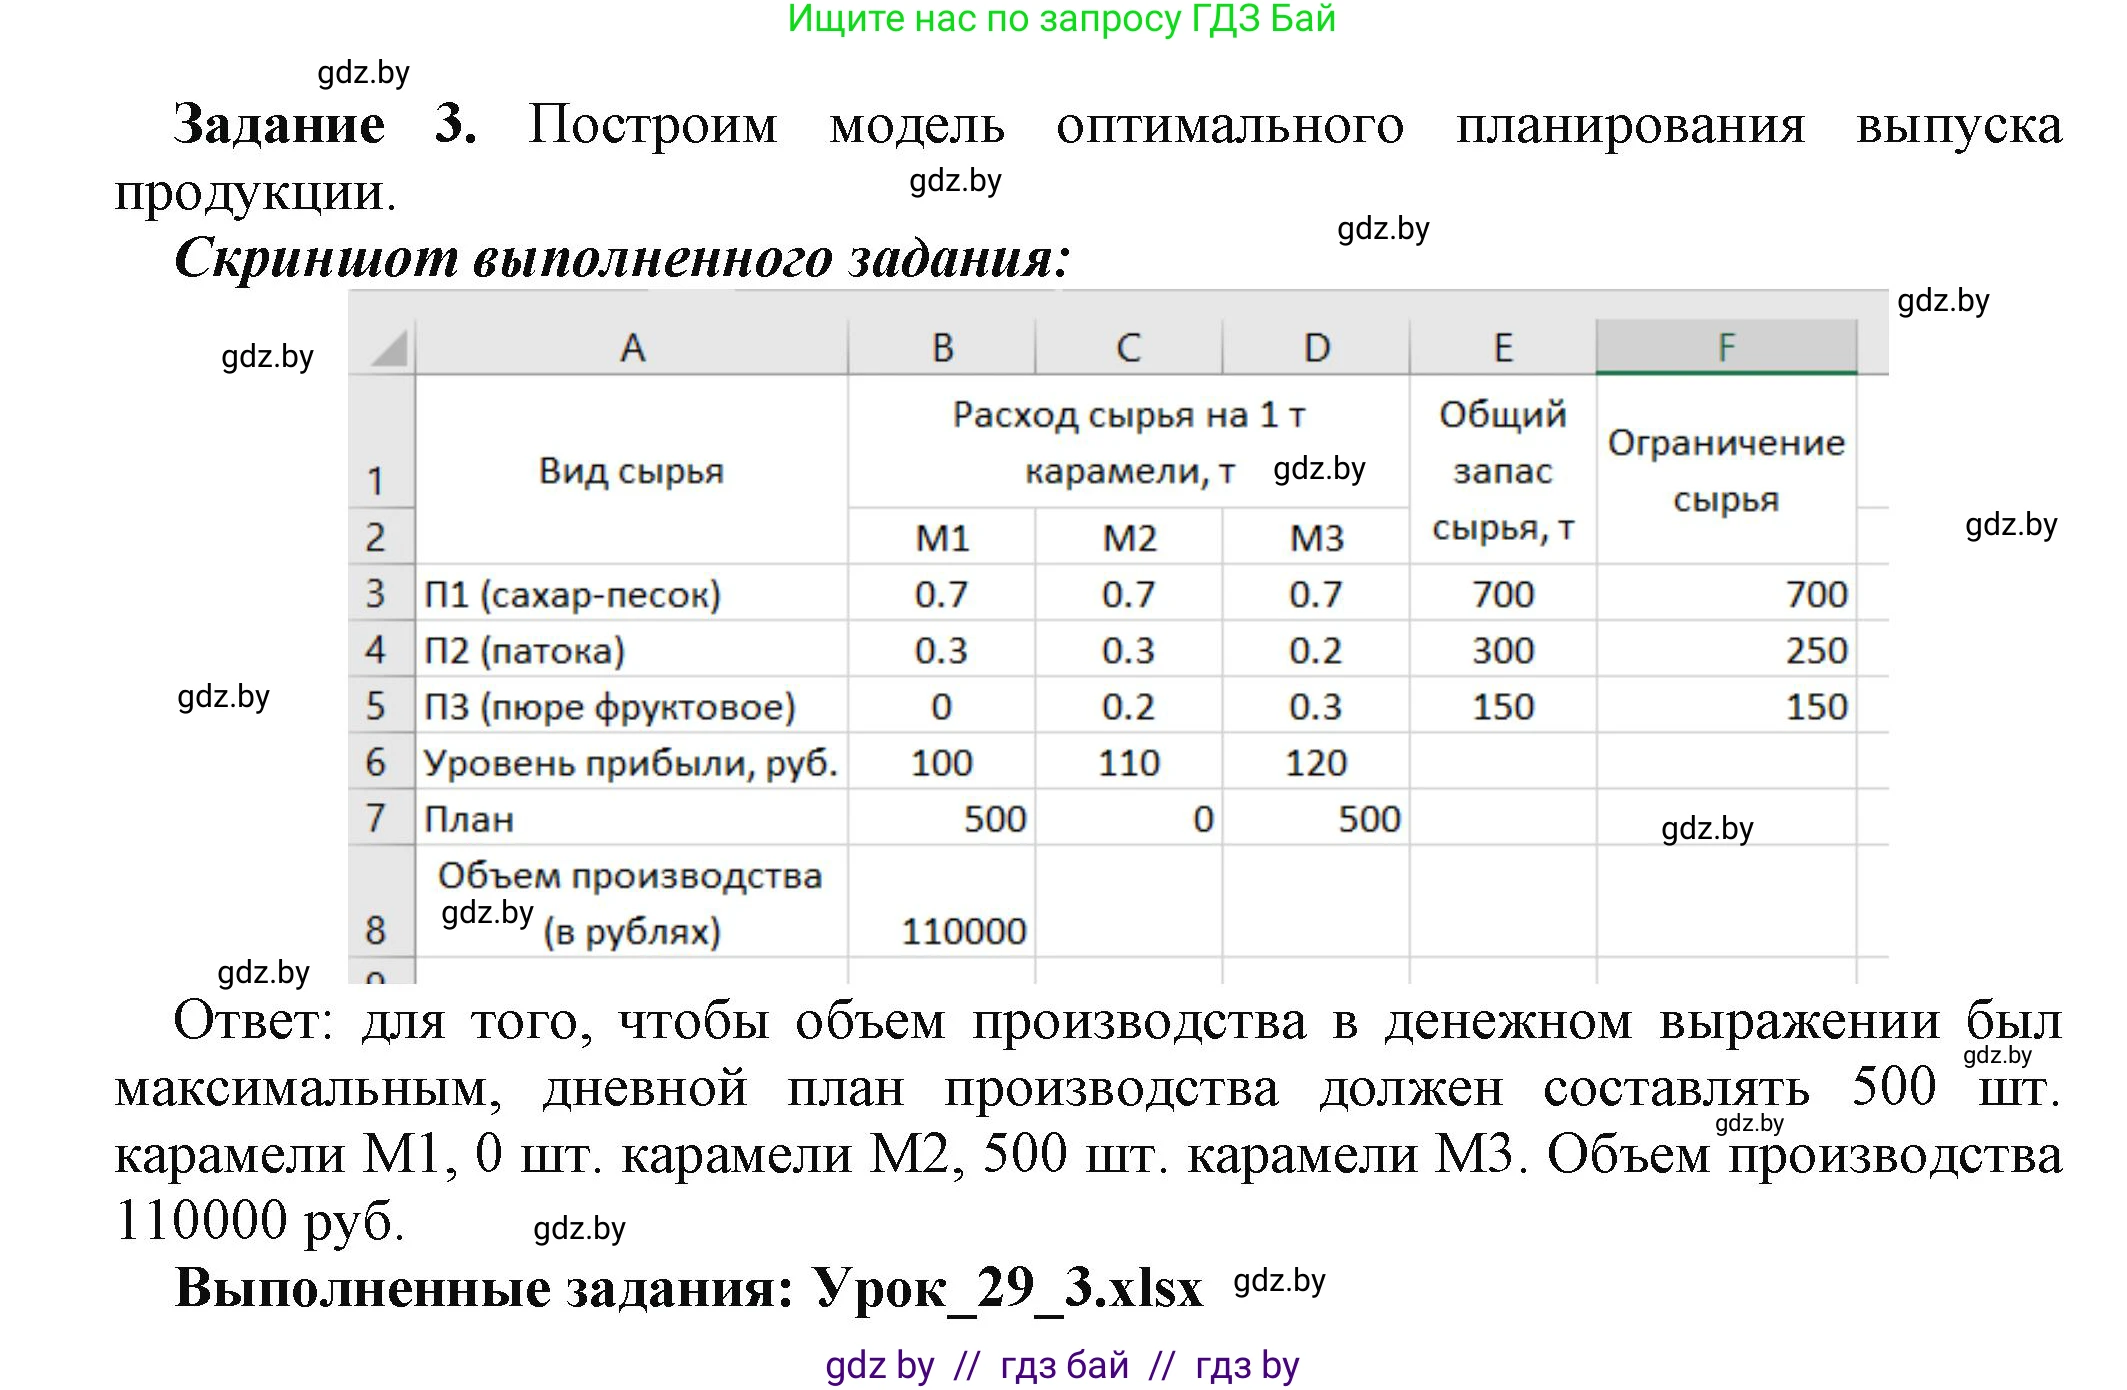2127x1390 pixels.
Task: Click cell B5 with value 0
Action: tap(942, 705)
